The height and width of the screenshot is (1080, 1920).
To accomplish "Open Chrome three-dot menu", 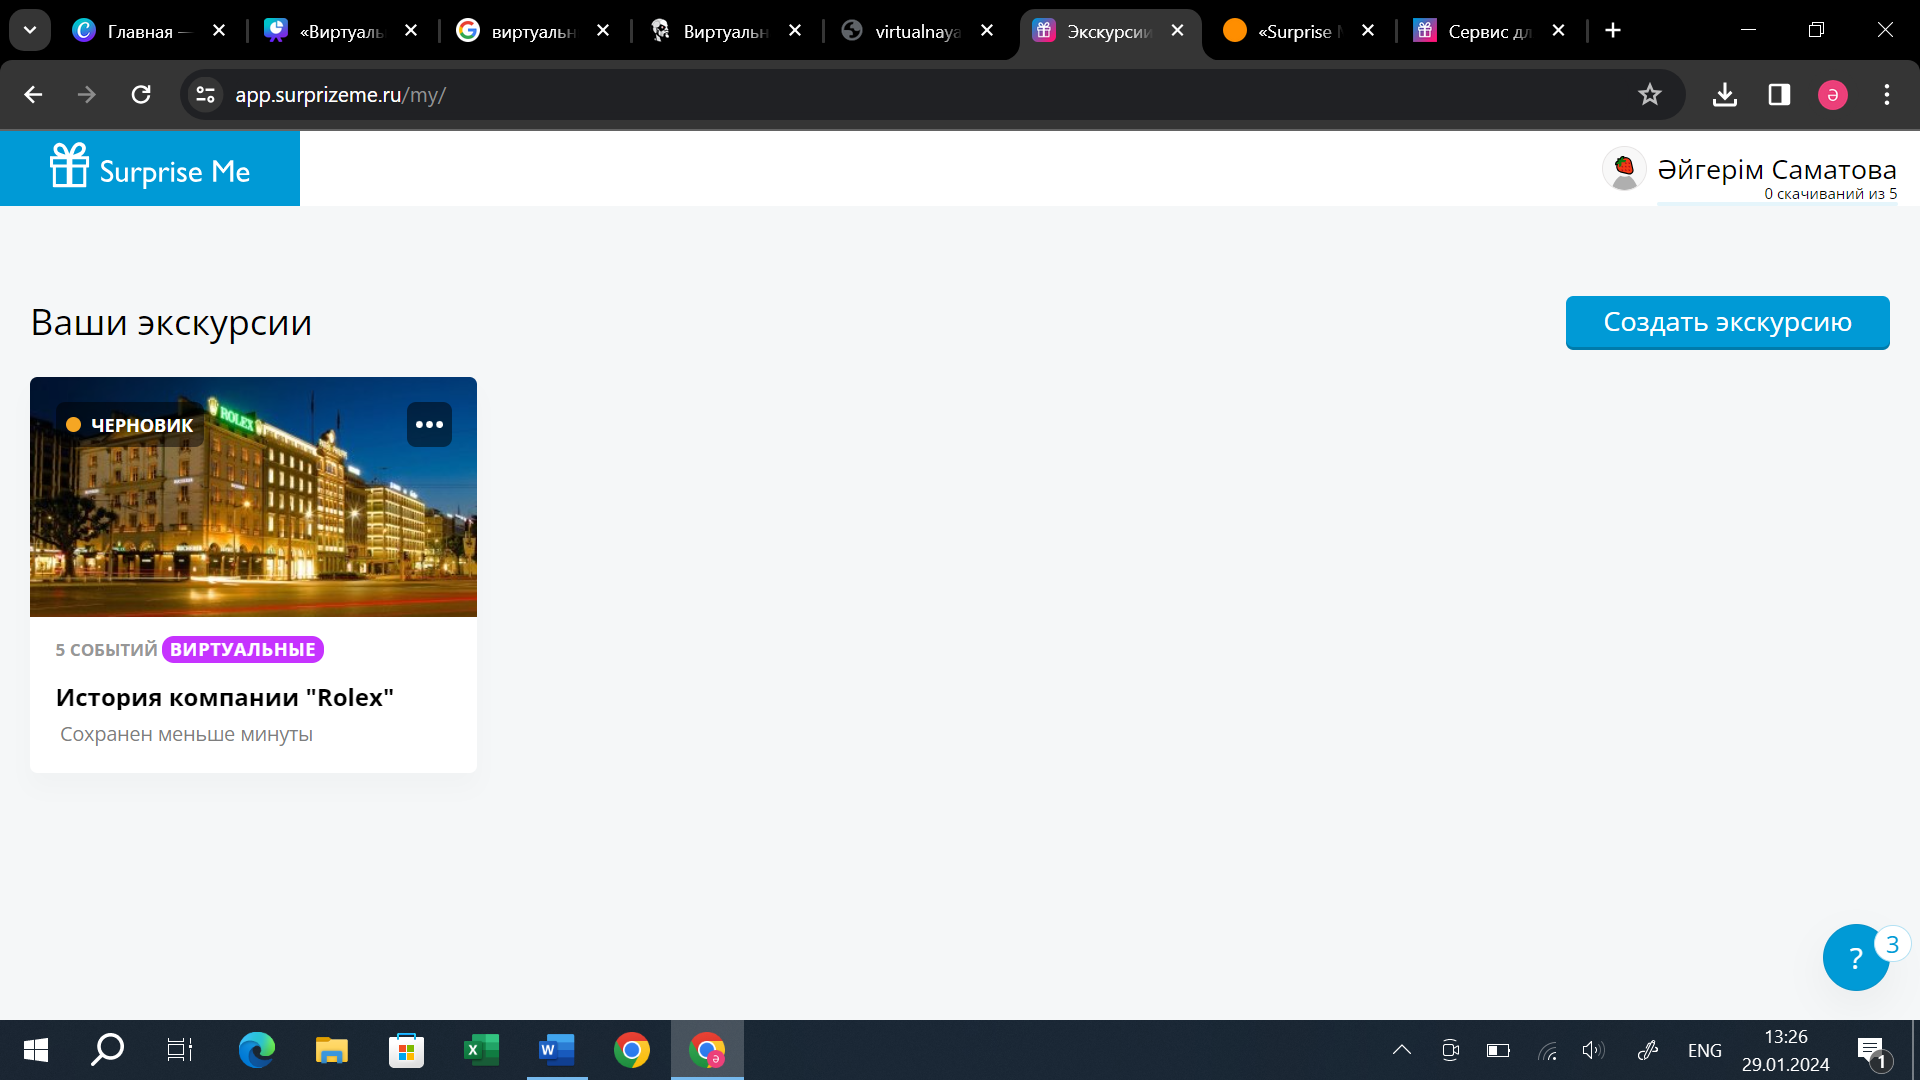I will click(1887, 95).
